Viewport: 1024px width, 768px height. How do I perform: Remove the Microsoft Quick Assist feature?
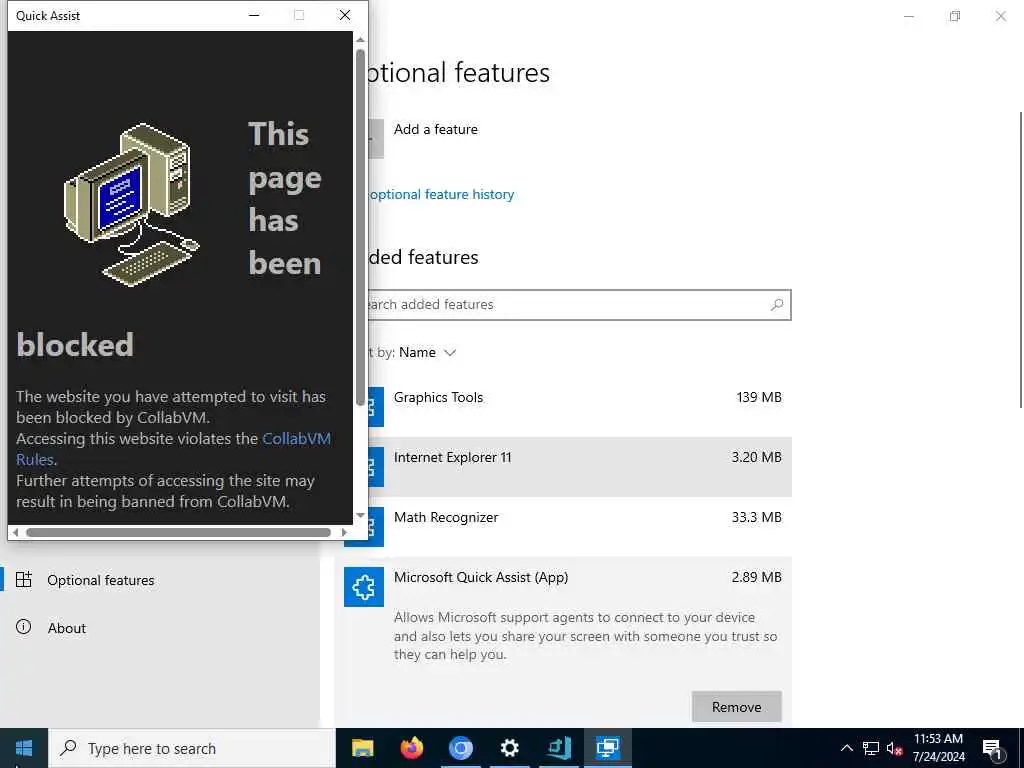[736, 707]
